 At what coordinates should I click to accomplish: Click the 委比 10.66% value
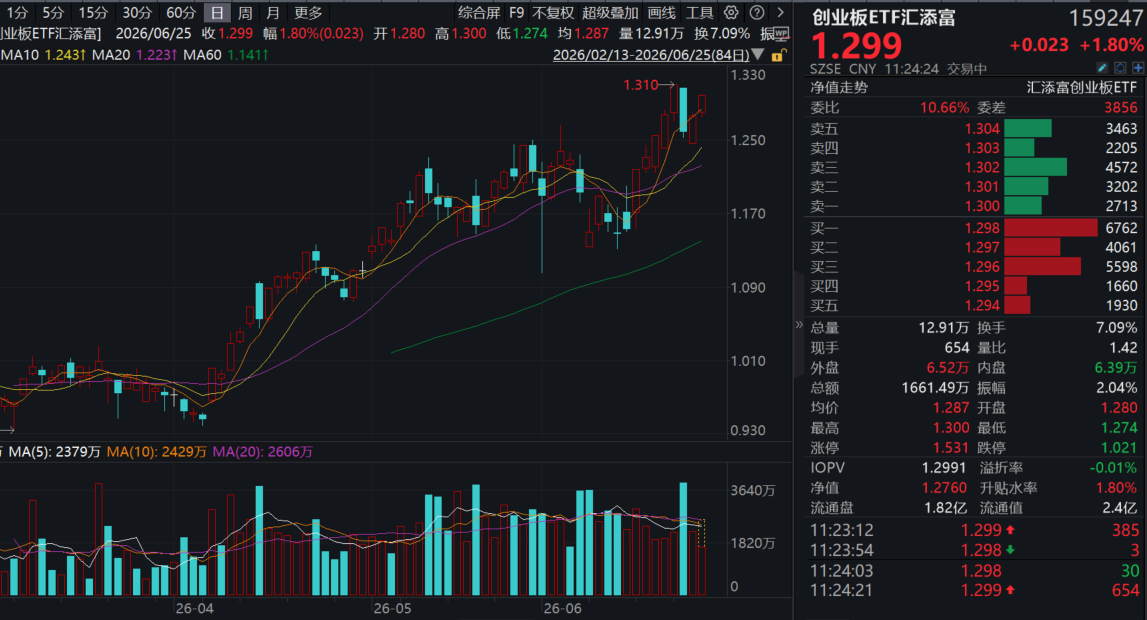click(x=944, y=107)
